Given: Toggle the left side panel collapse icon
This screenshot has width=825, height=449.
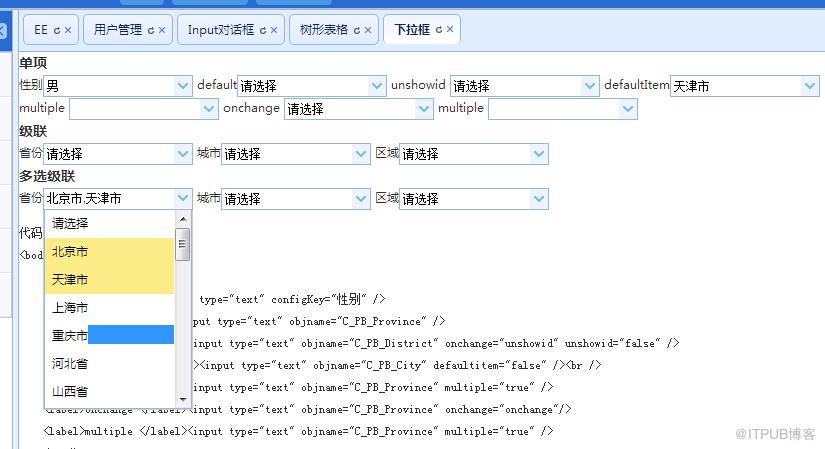Looking at the screenshot, I should pyautogui.click(x=3, y=30).
